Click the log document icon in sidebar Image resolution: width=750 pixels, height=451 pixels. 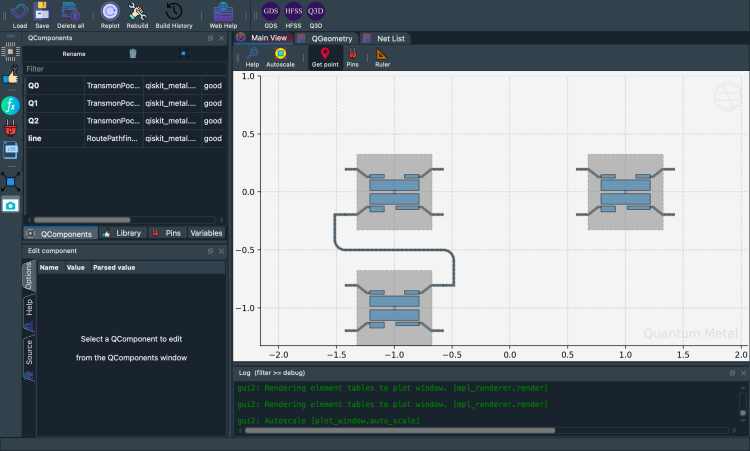(x=11, y=150)
